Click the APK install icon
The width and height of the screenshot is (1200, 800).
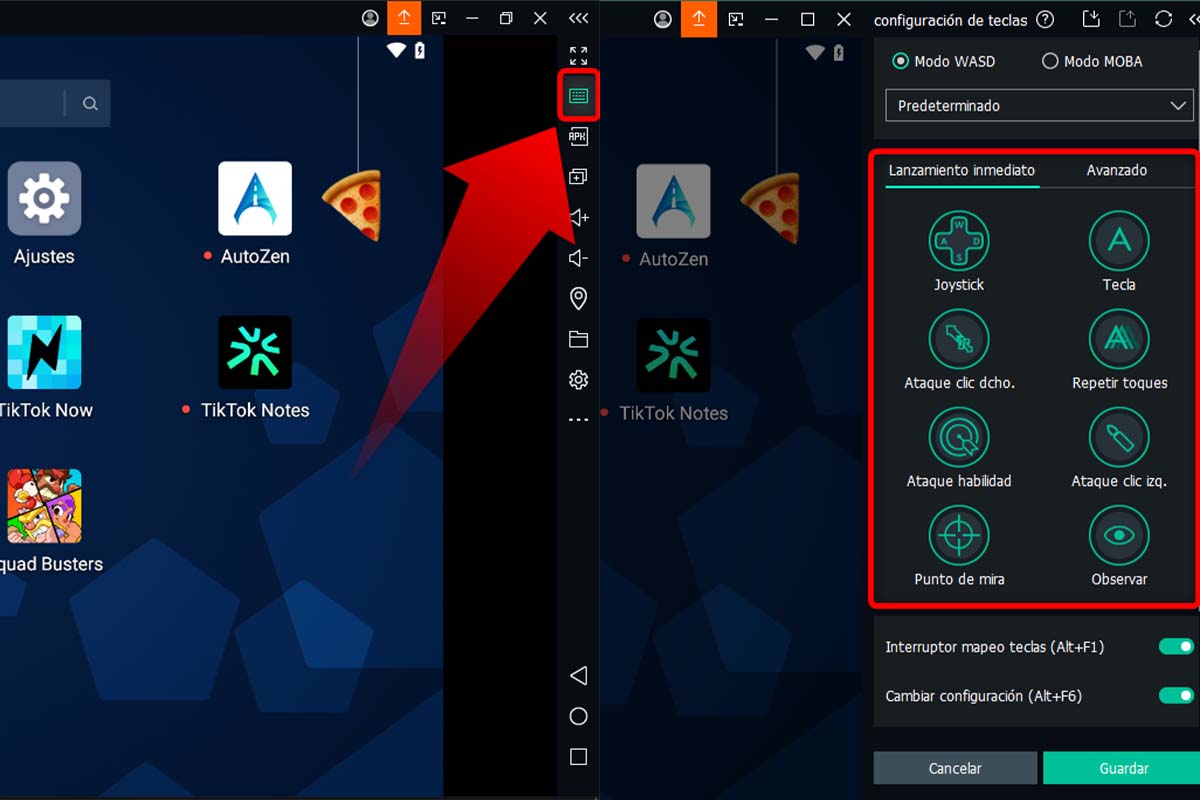(x=578, y=136)
